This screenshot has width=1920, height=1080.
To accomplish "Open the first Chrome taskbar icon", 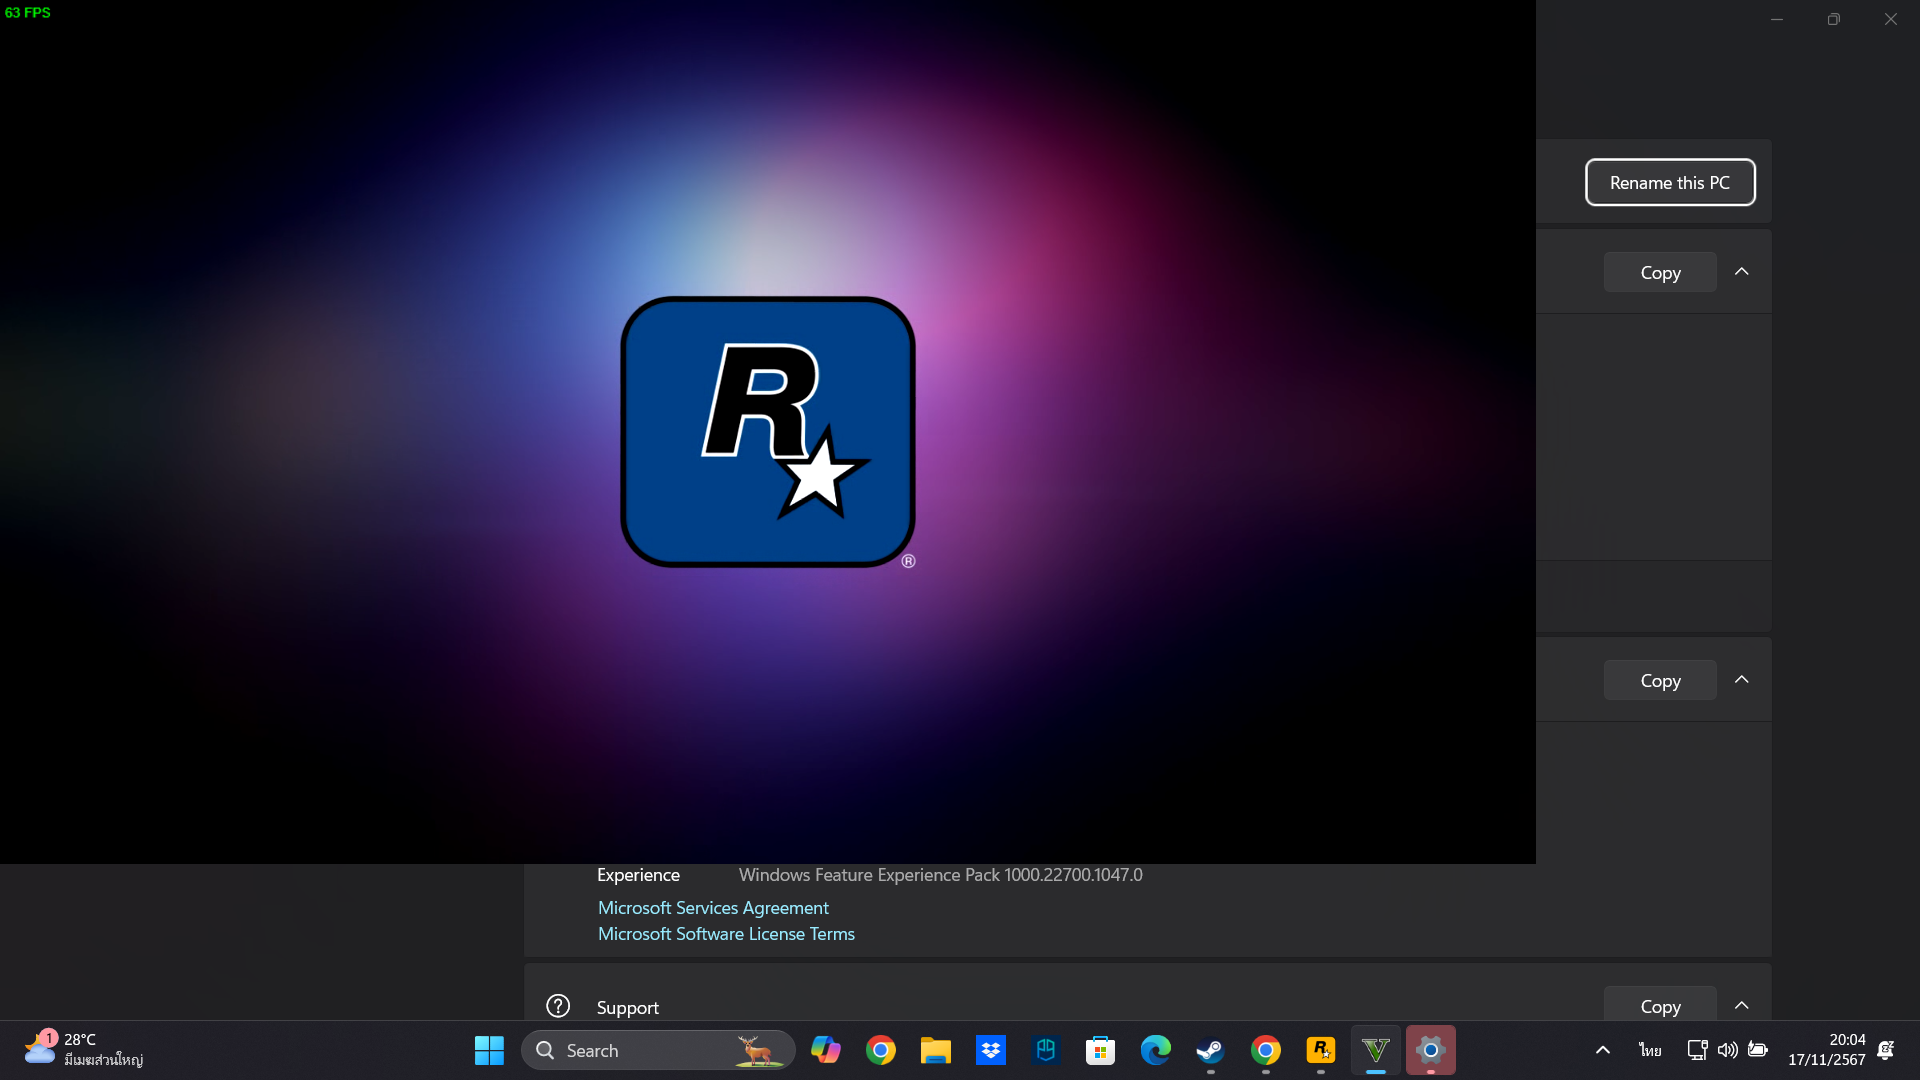I will tap(881, 1050).
